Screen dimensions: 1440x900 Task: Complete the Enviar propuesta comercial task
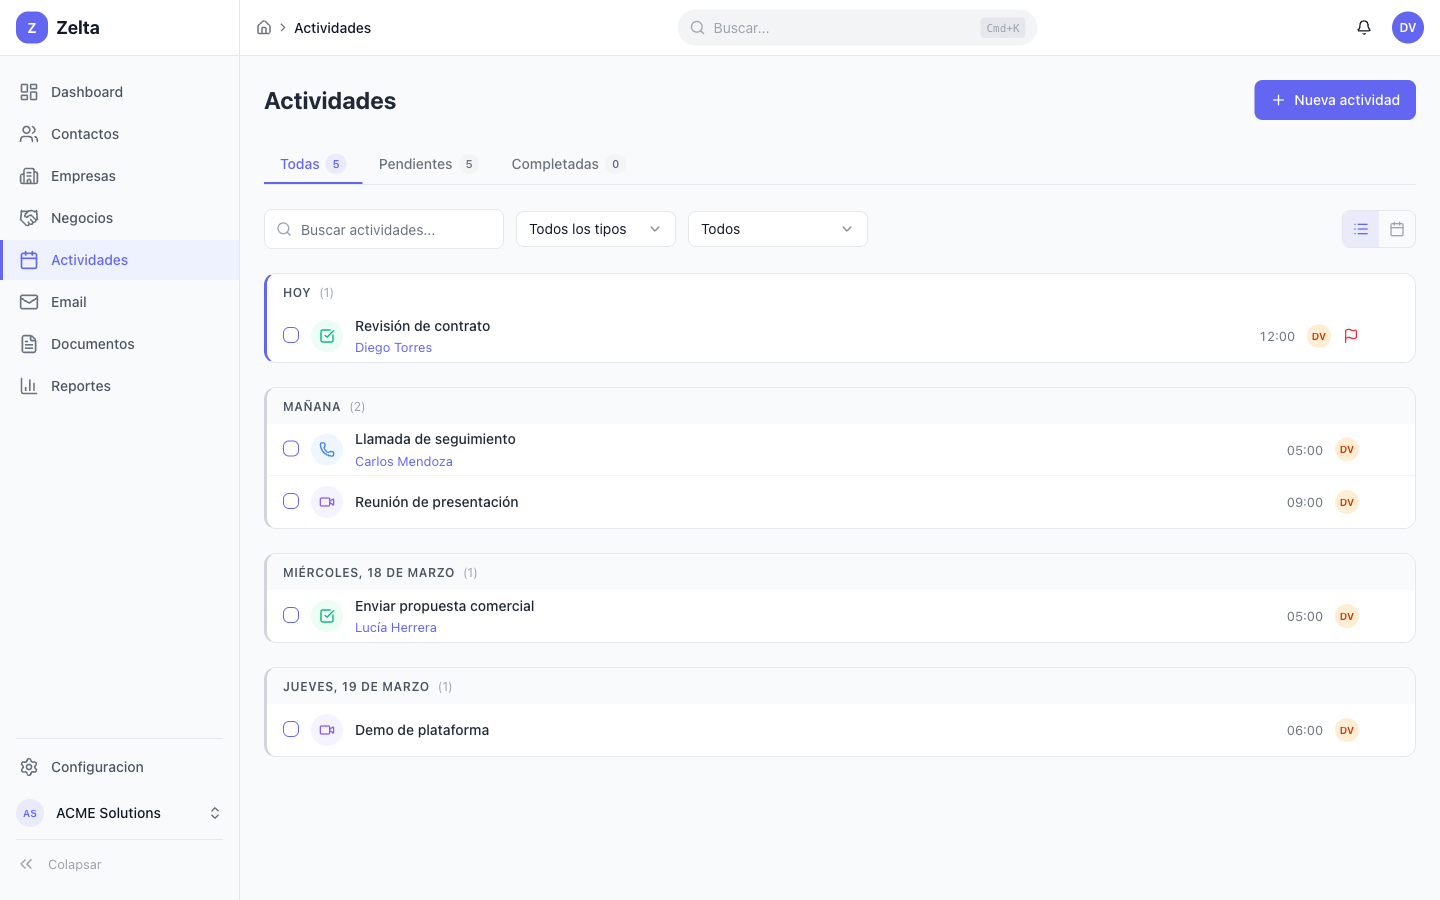tap(291, 615)
